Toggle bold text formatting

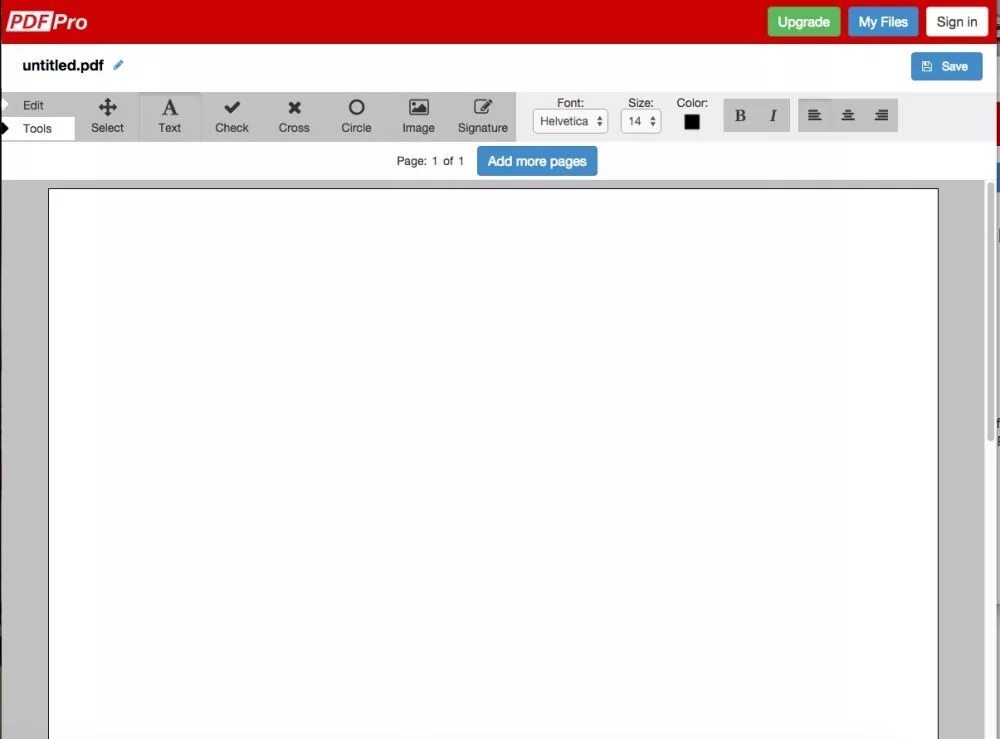click(740, 114)
